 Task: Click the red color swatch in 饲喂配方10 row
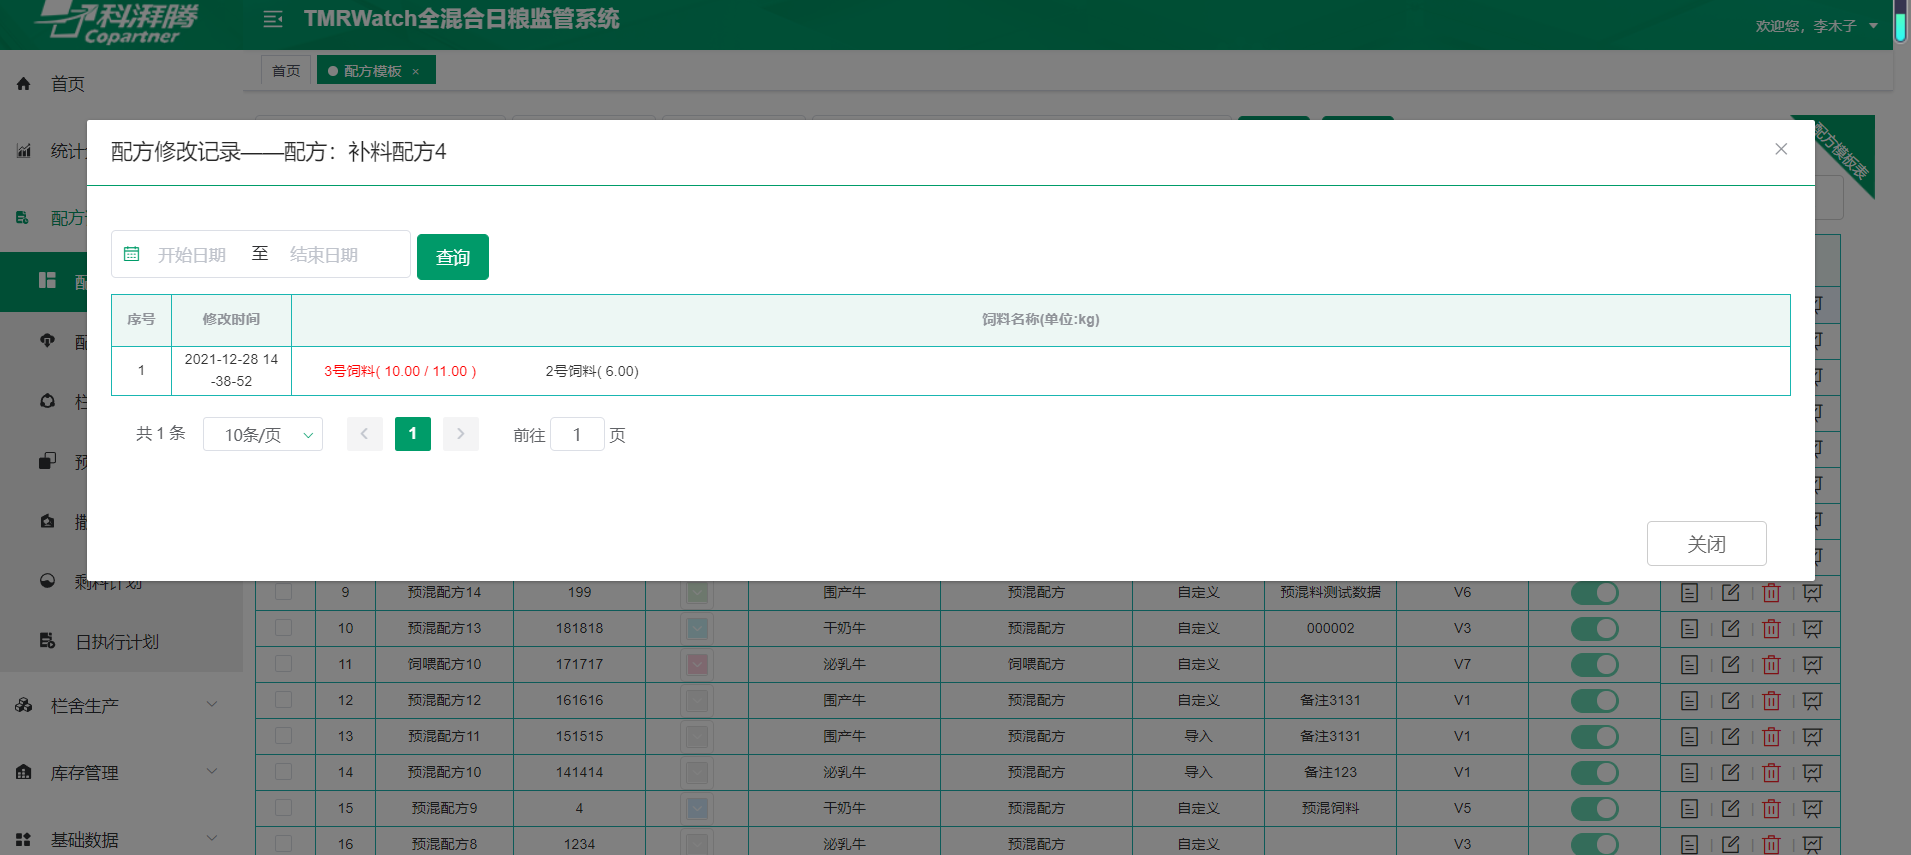[x=697, y=664]
